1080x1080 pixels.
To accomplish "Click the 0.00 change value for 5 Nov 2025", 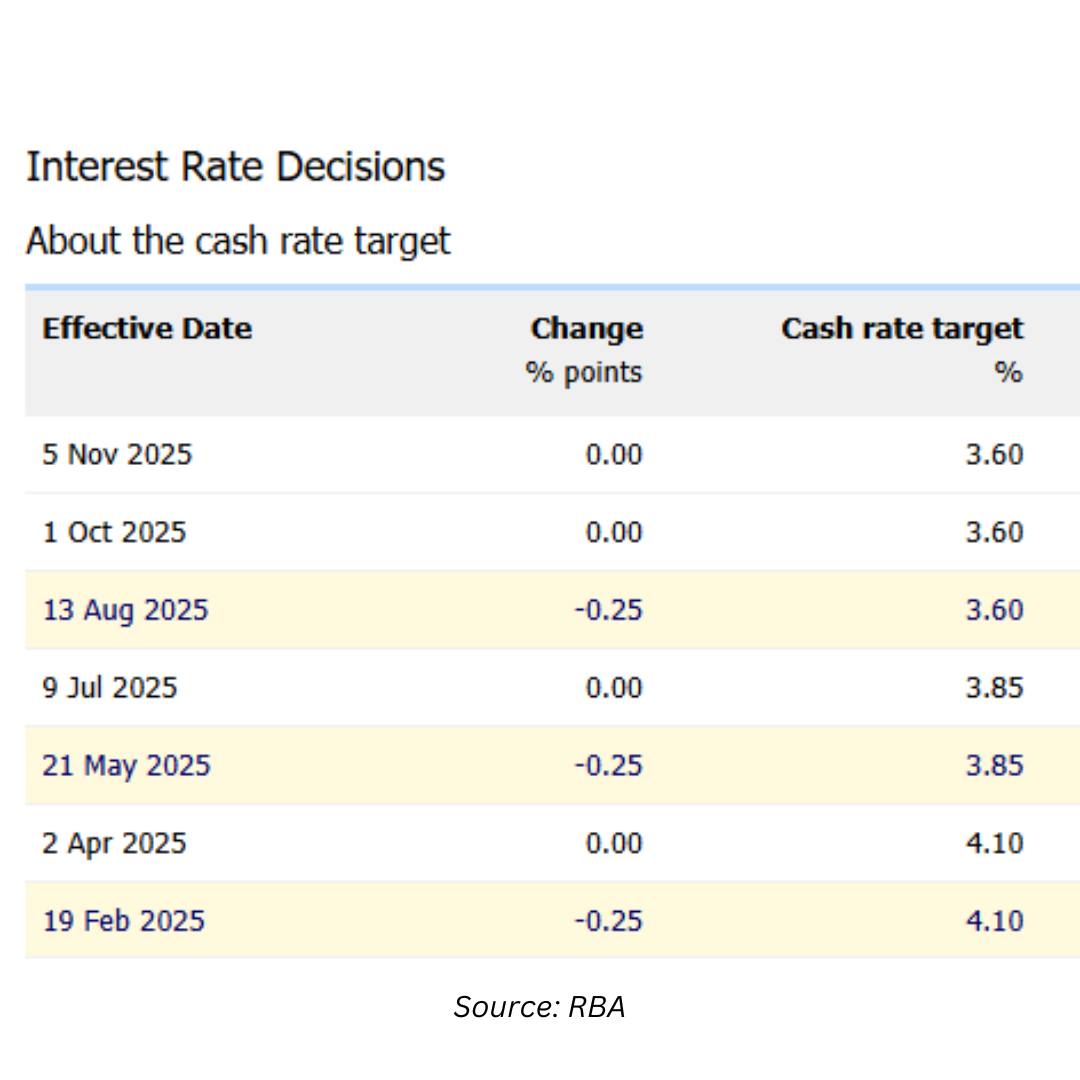I will tap(614, 455).
